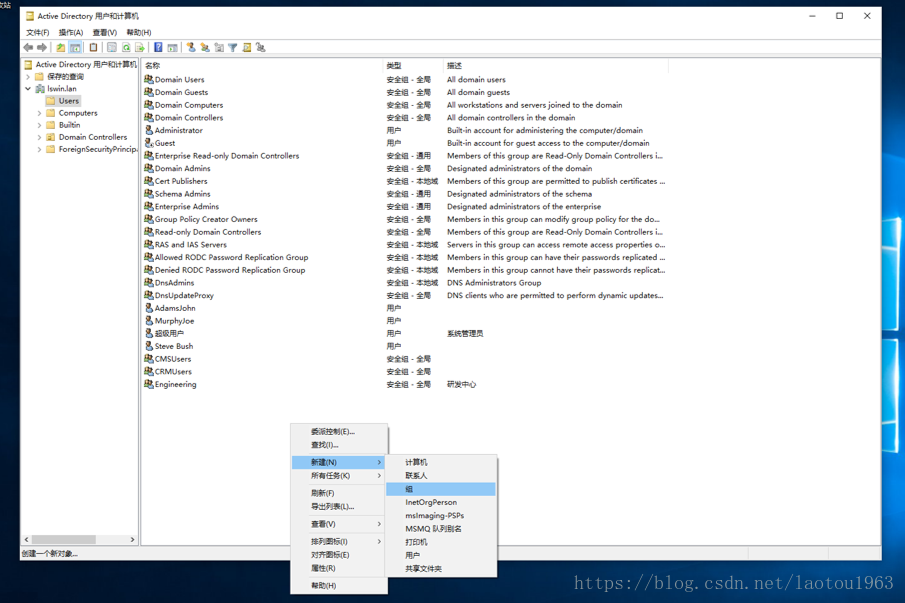This screenshot has width=905, height=603.
Task: Sort by the 名称 column header
Action: tap(262, 66)
